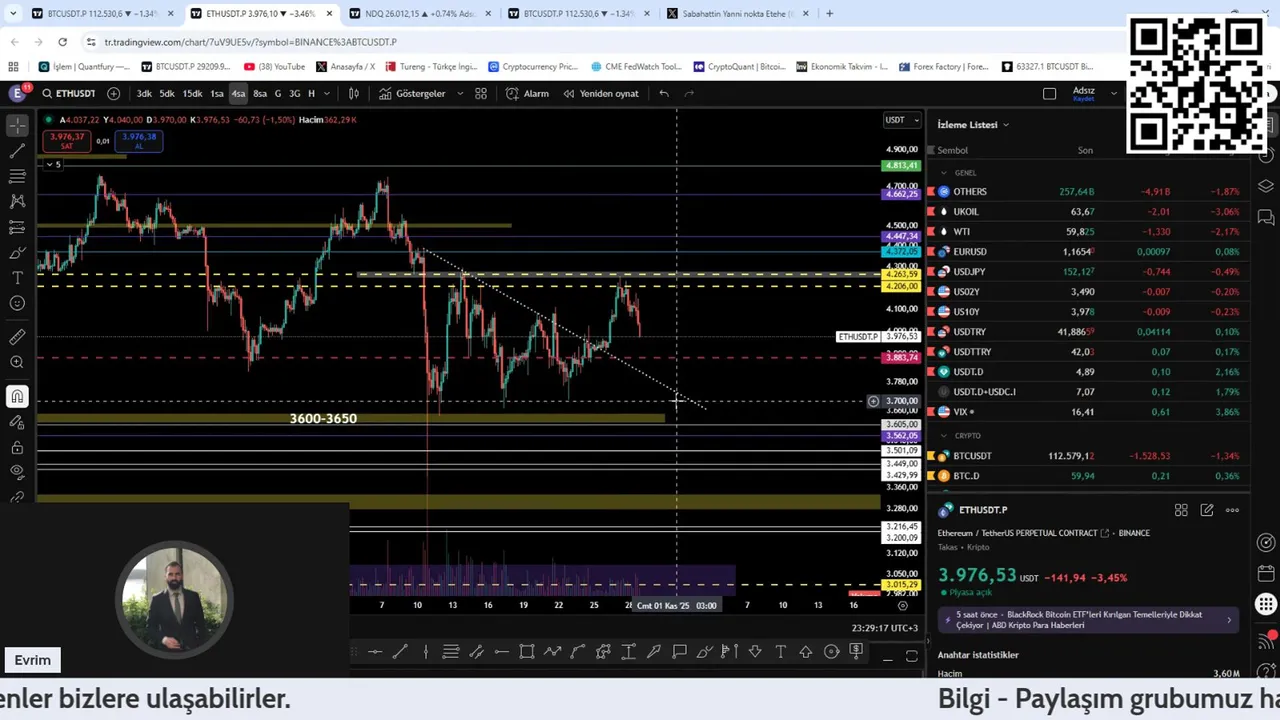Toggle hide all drawings eye icon
The height and width of the screenshot is (720, 1280).
tap(17, 472)
